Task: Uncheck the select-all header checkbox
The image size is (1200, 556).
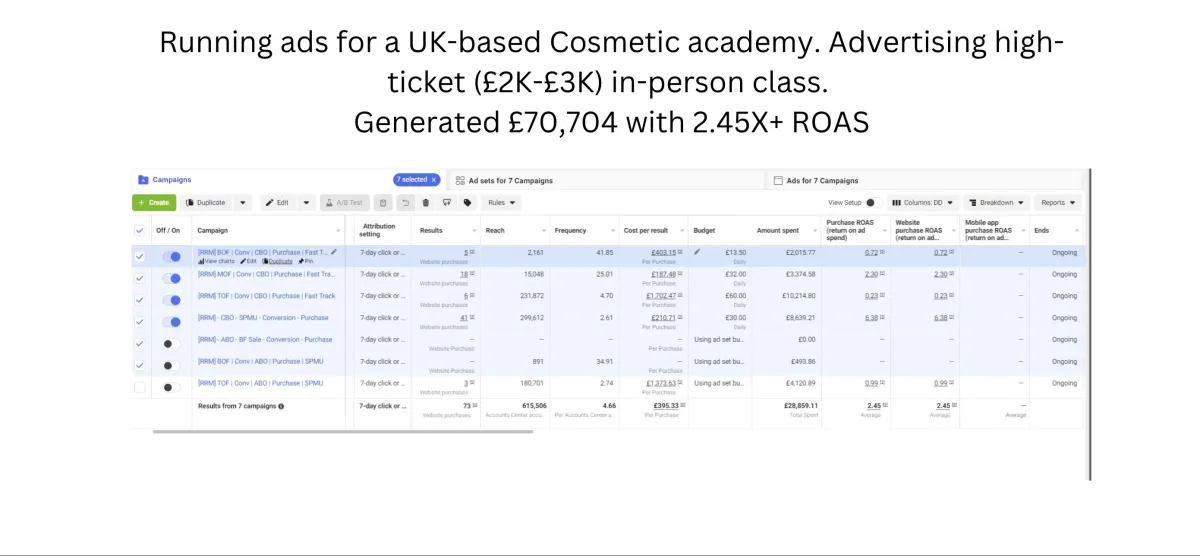Action: (140, 230)
